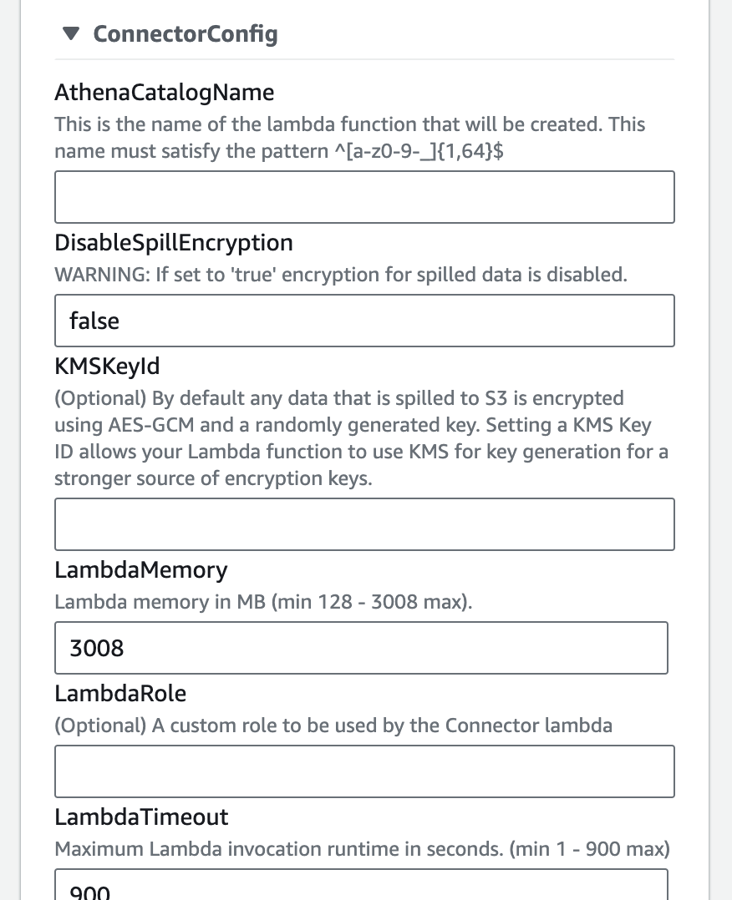Click the AES-GCM encryption description paragraph
Image resolution: width=732 pixels, height=900 pixels.
(x=362, y=438)
